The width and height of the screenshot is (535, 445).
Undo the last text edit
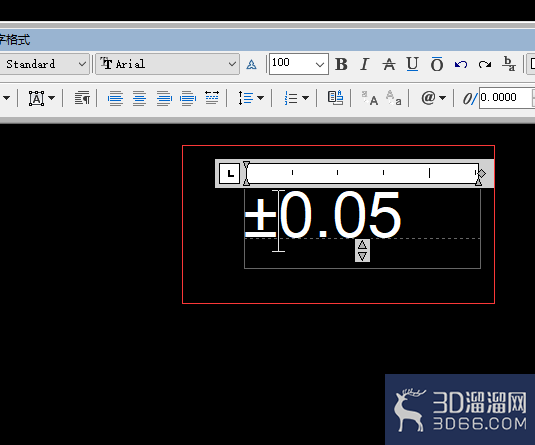pyautogui.click(x=461, y=64)
